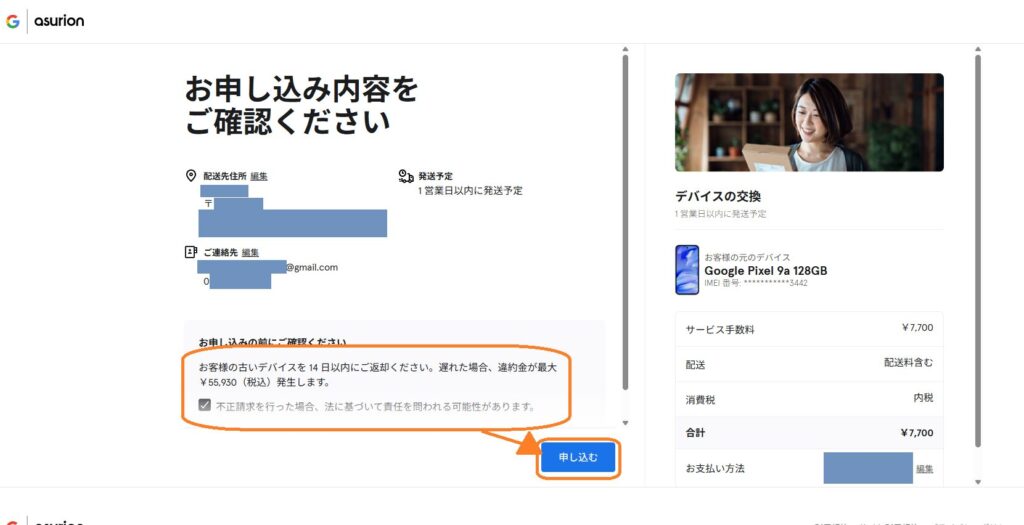The image size is (1024, 525).
Task: Click the woman holding package photo
Action: click(x=809, y=122)
